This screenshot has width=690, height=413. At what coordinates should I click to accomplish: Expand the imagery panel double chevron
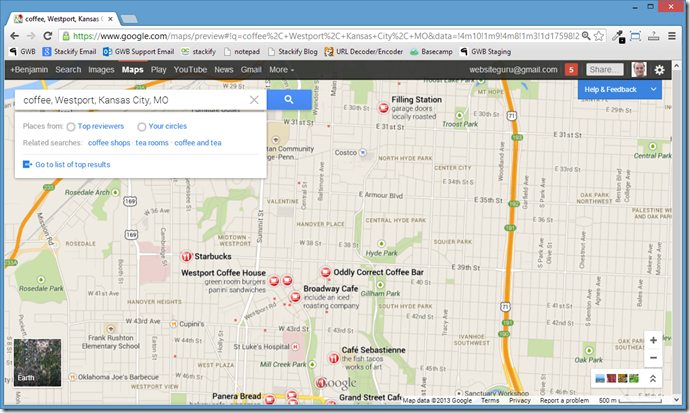(653, 378)
